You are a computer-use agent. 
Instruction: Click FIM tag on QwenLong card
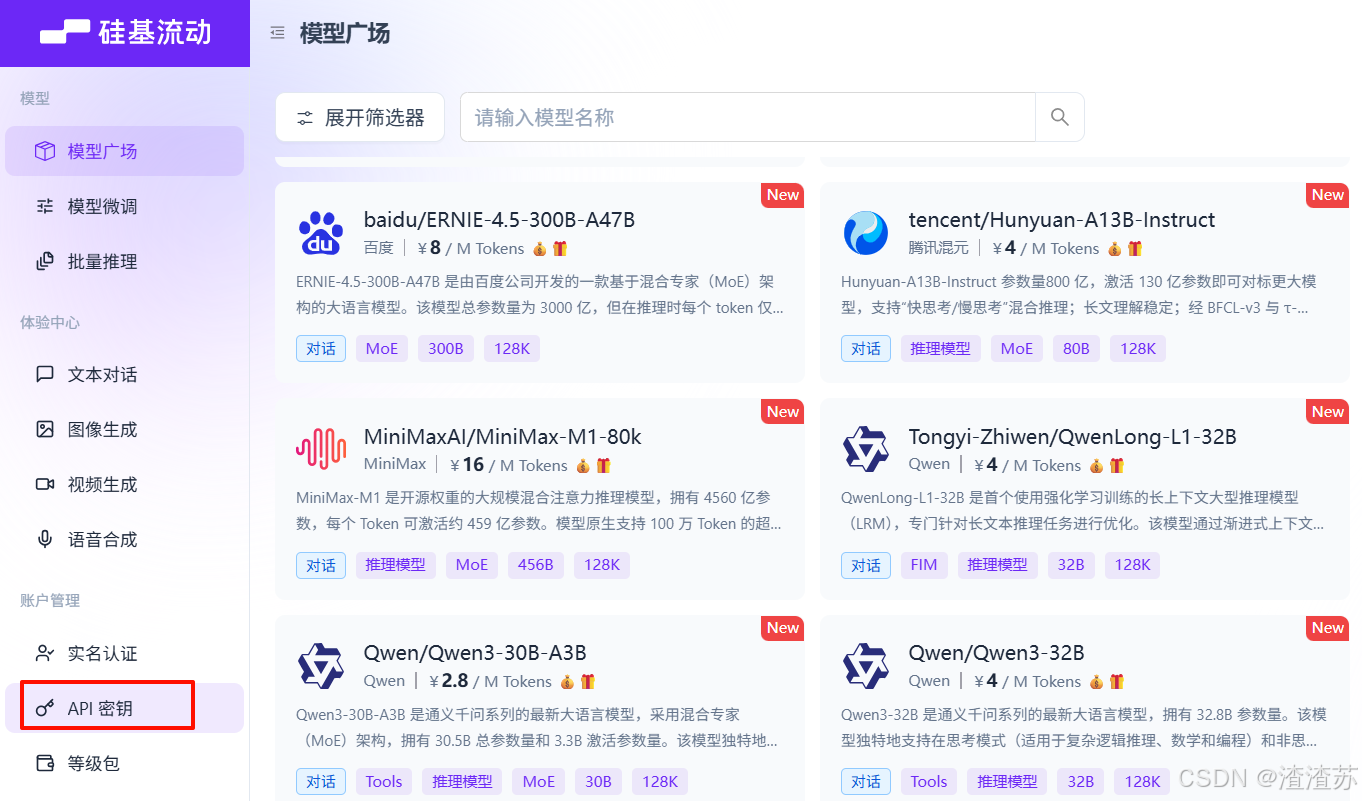click(924, 564)
